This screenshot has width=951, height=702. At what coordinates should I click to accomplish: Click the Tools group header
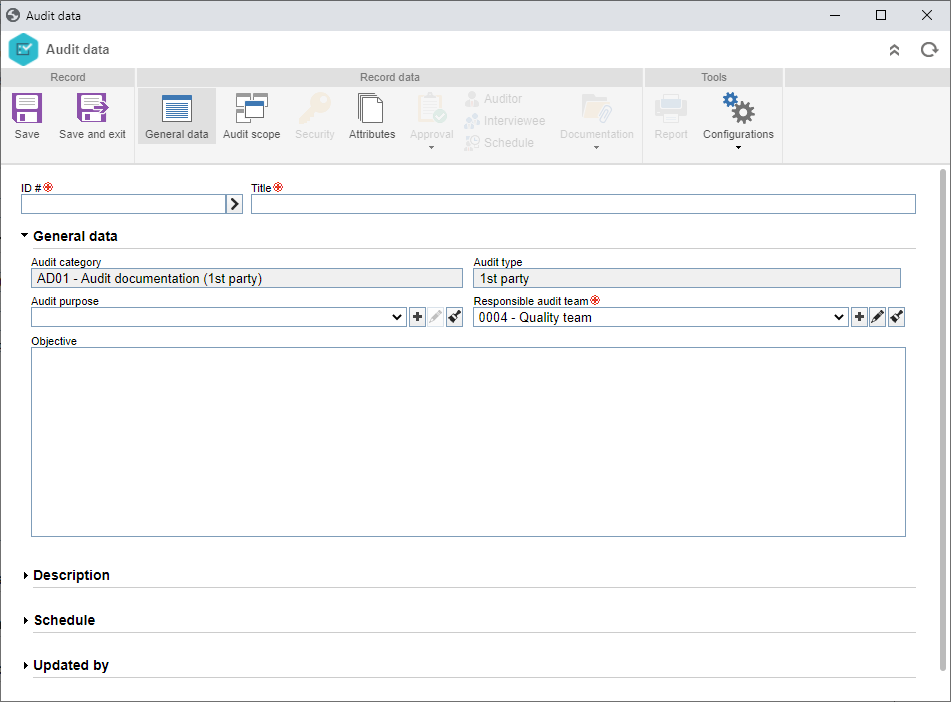point(714,77)
